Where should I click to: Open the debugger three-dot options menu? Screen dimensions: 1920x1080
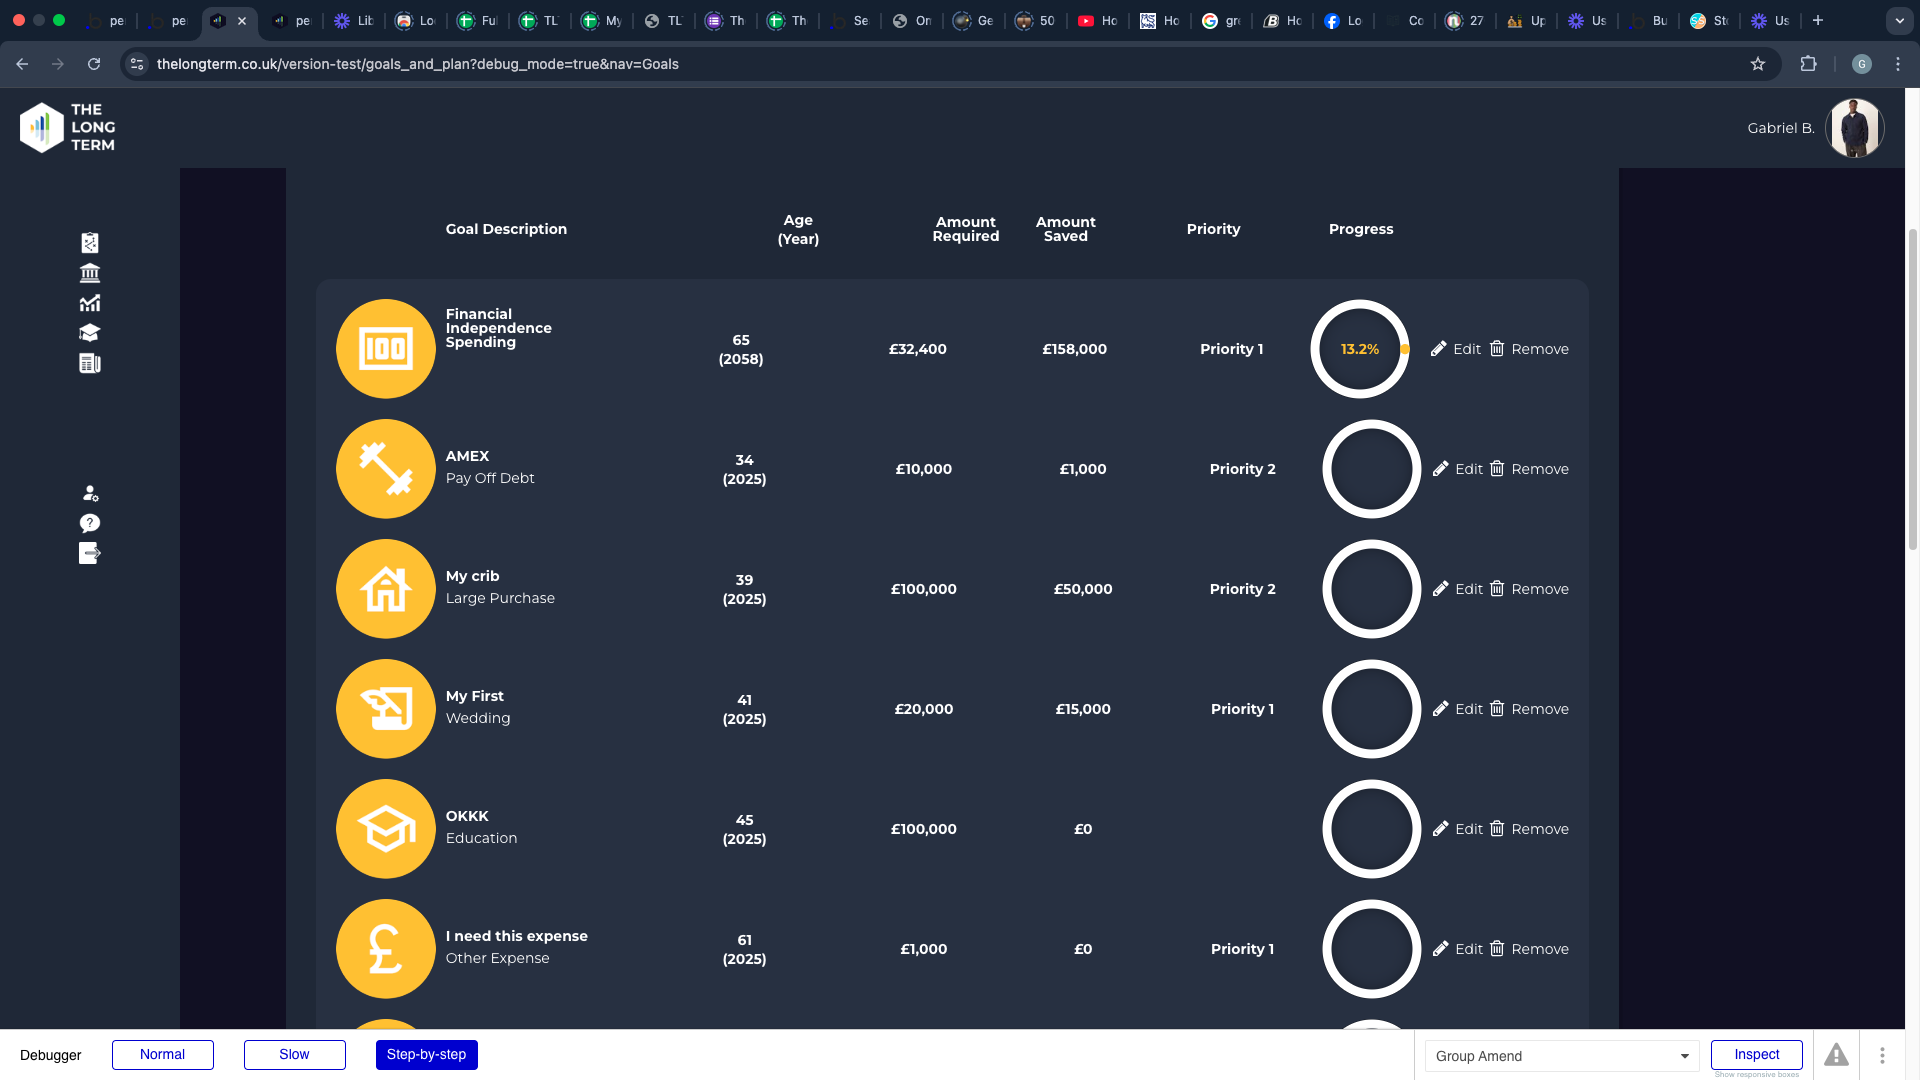pyautogui.click(x=1882, y=1055)
